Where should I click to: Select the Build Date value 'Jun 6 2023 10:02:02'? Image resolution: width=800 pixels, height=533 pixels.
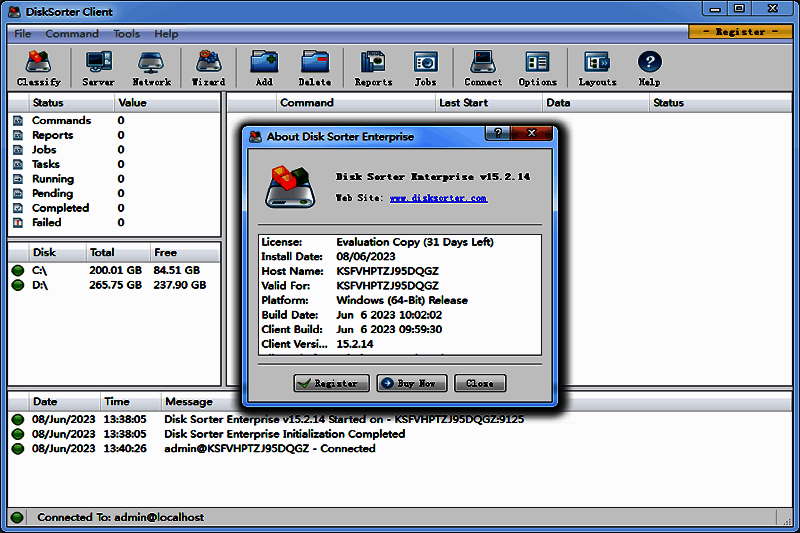[389, 315]
